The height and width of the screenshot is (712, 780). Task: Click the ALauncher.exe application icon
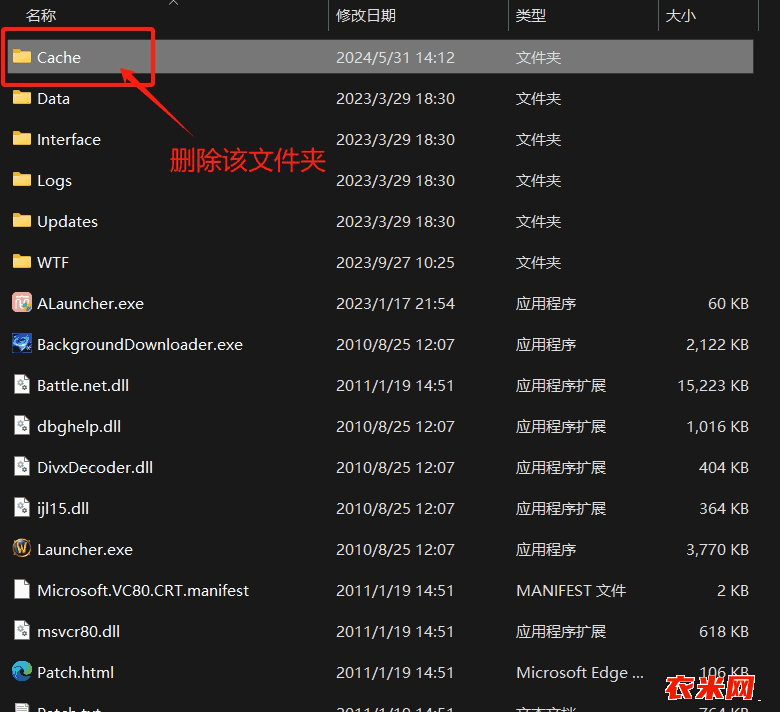pos(21,303)
